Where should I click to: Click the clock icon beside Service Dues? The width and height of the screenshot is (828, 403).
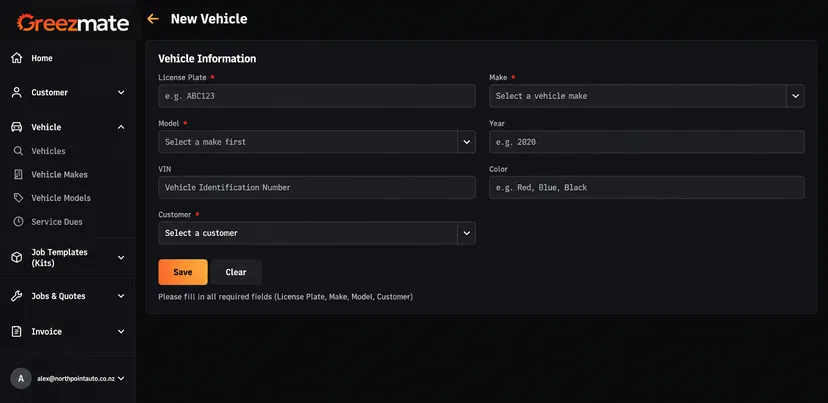tap(18, 222)
